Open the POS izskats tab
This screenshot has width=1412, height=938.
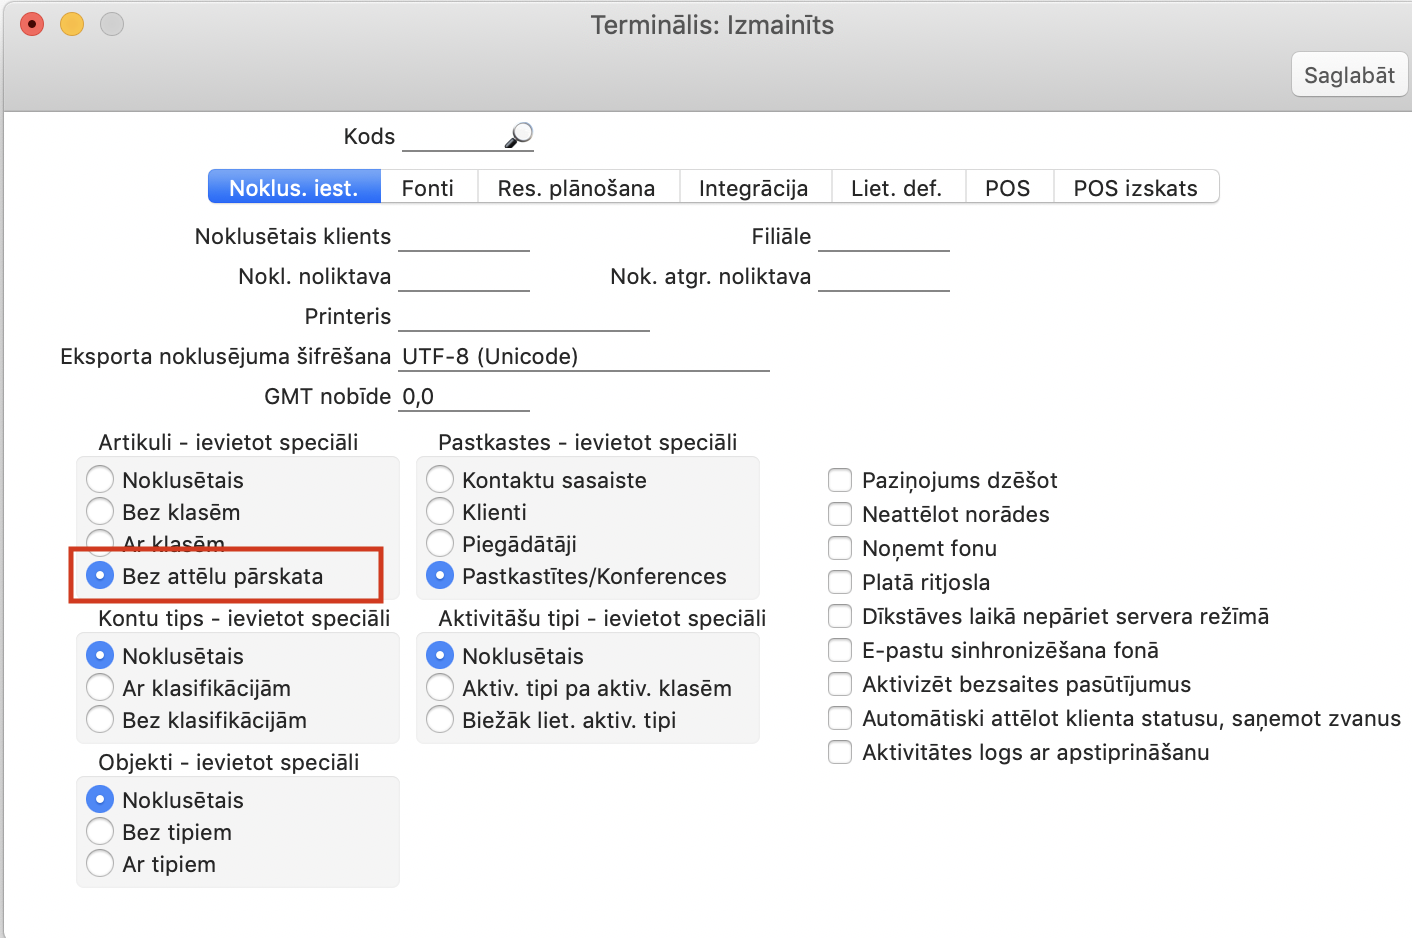pos(1135,188)
